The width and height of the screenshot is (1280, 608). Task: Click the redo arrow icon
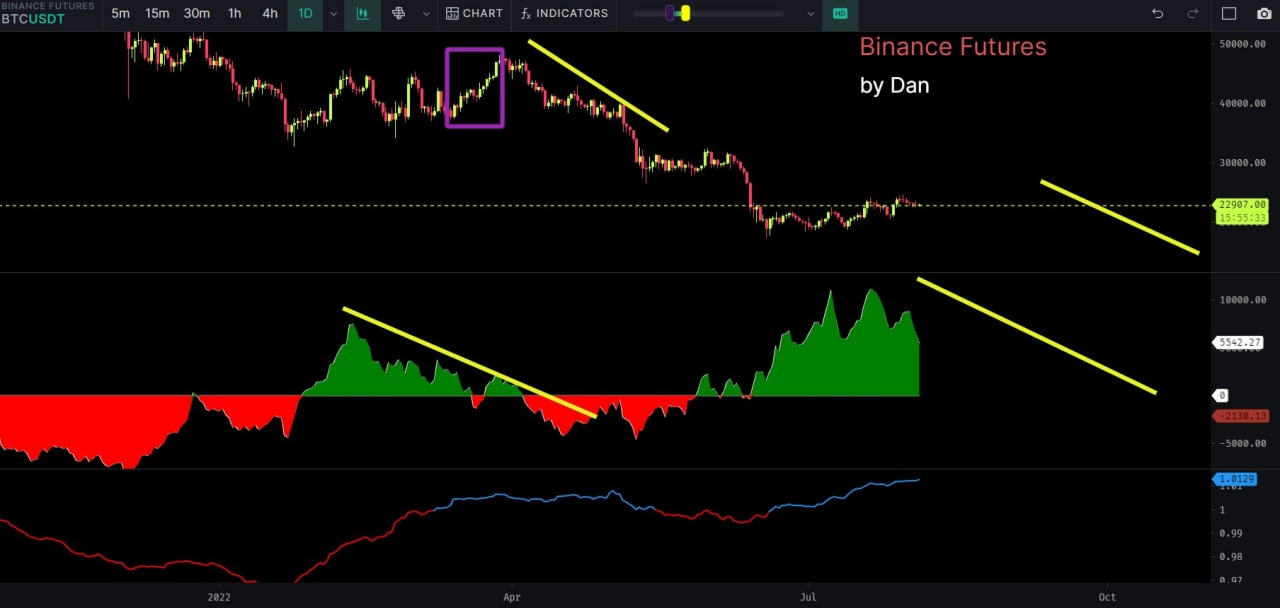click(x=1192, y=14)
